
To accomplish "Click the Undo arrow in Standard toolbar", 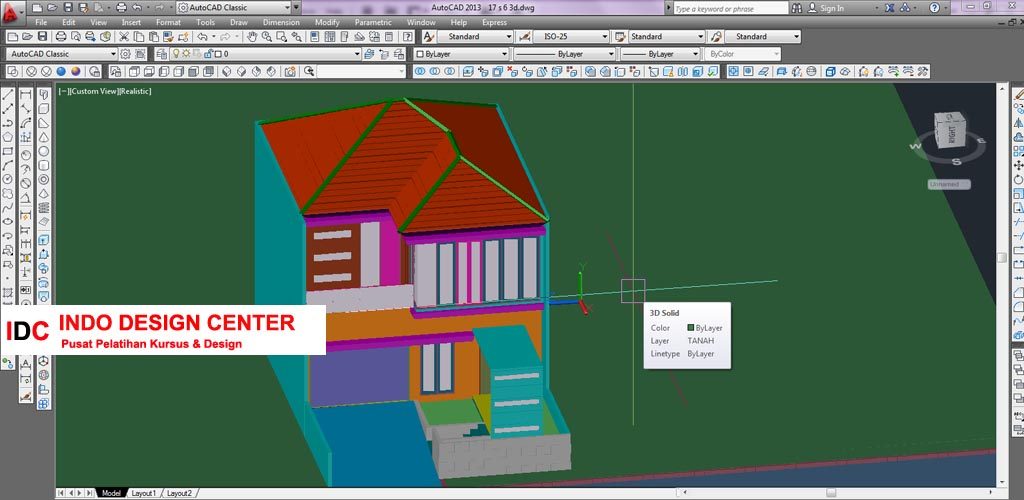I will tap(202, 37).
